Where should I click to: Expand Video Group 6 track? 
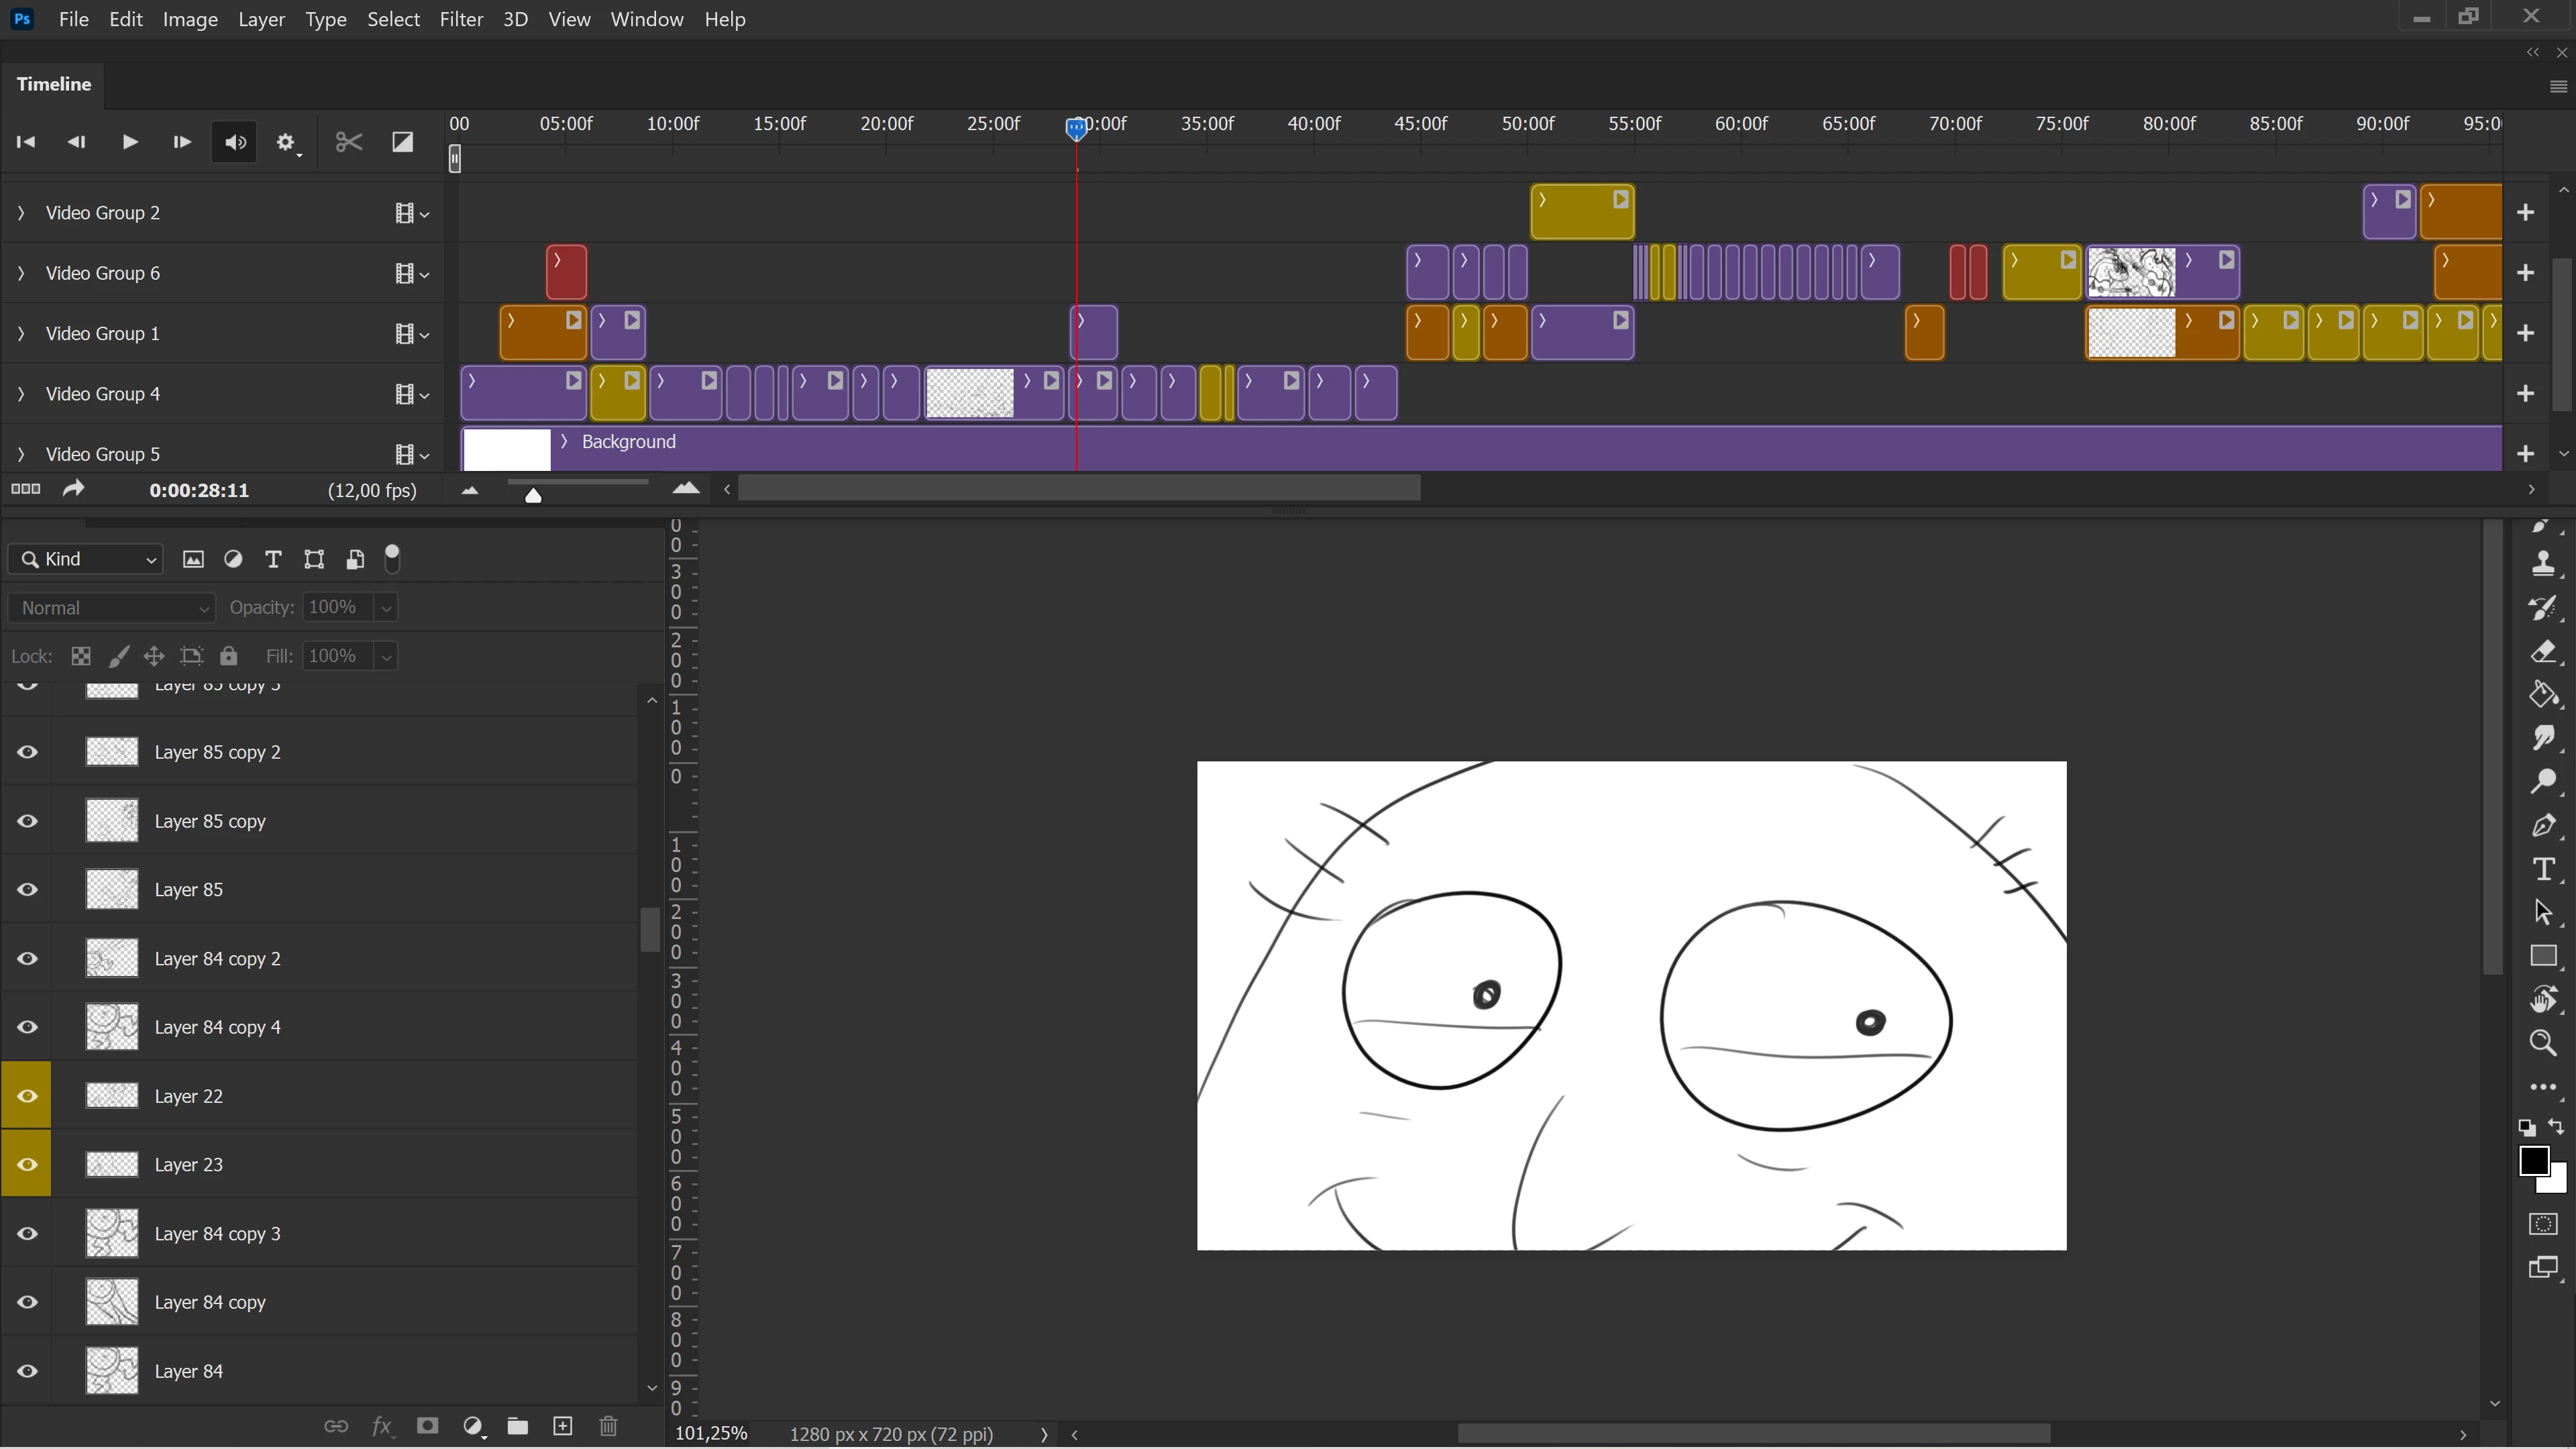click(x=21, y=273)
